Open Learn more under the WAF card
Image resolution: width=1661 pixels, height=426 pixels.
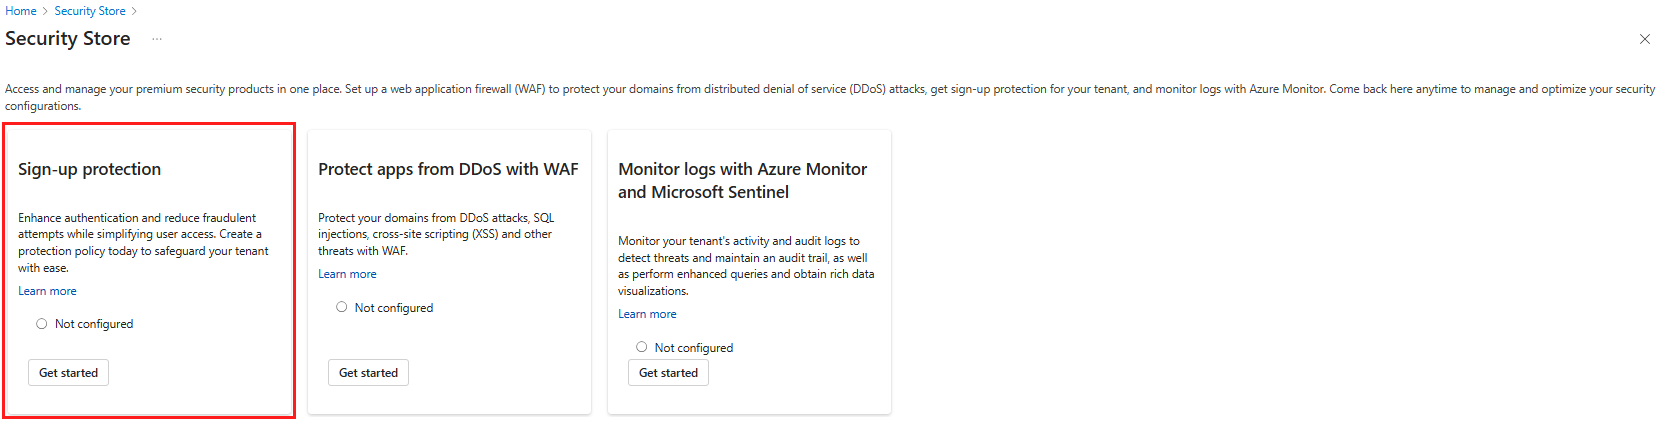pyautogui.click(x=347, y=274)
